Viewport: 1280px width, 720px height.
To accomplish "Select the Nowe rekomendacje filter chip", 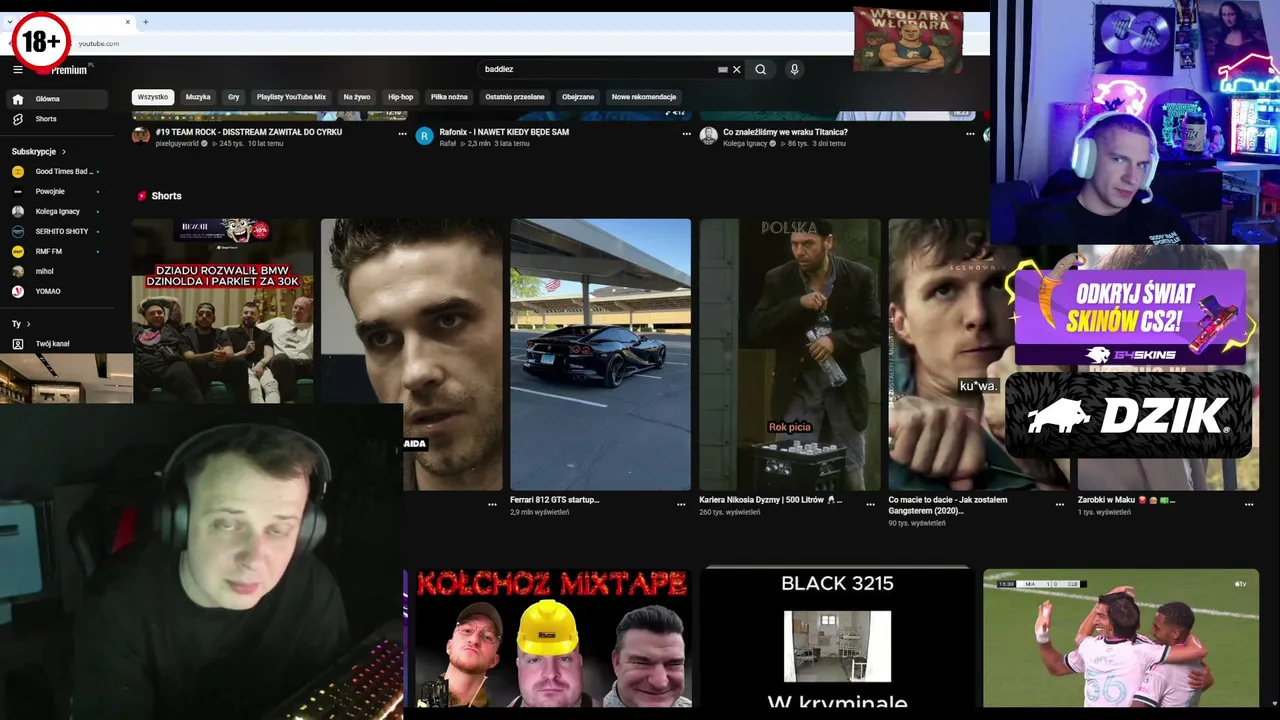I will pos(644,97).
